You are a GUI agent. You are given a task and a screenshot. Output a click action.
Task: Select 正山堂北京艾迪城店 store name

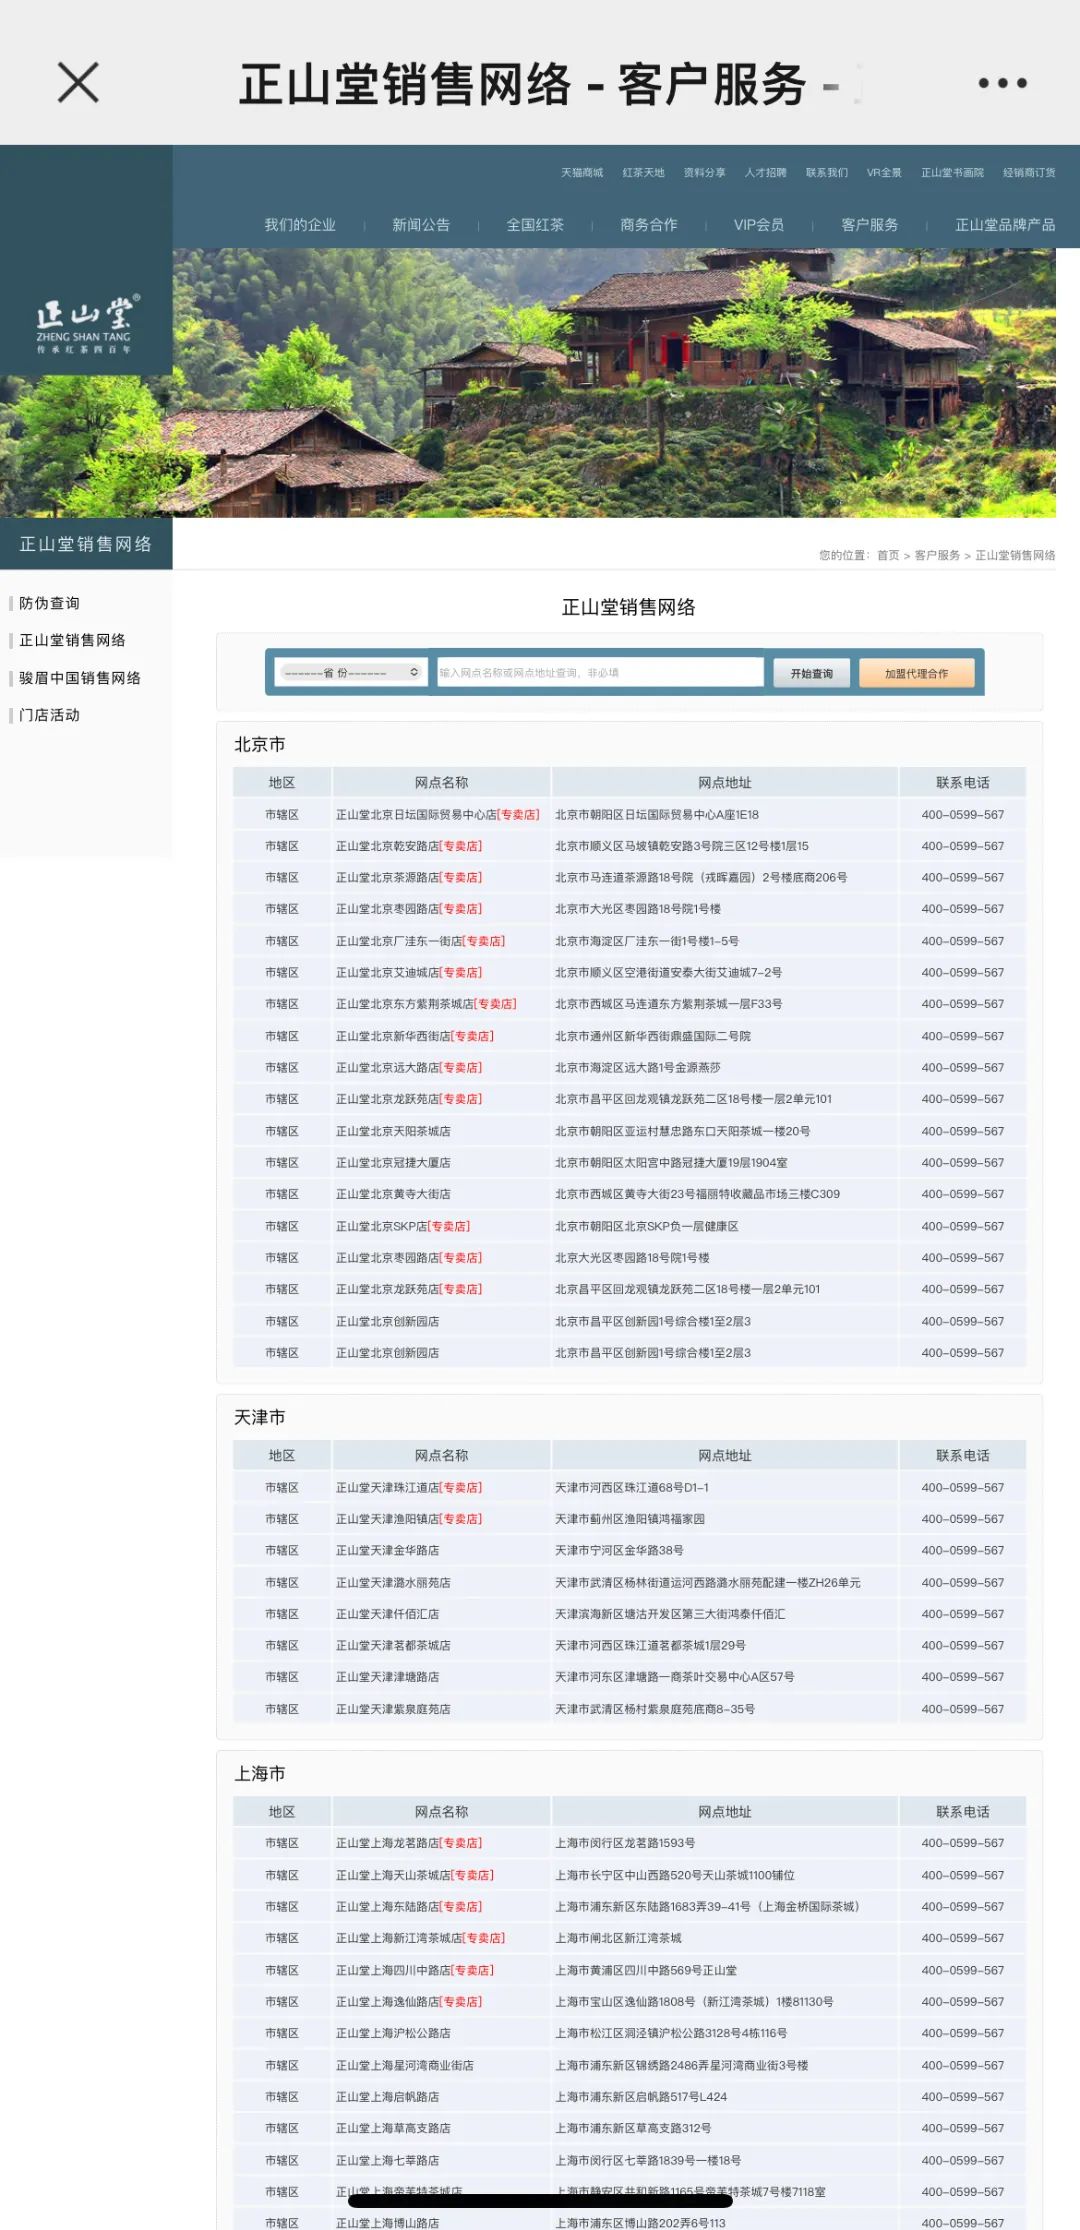click(x=387, y=973)
